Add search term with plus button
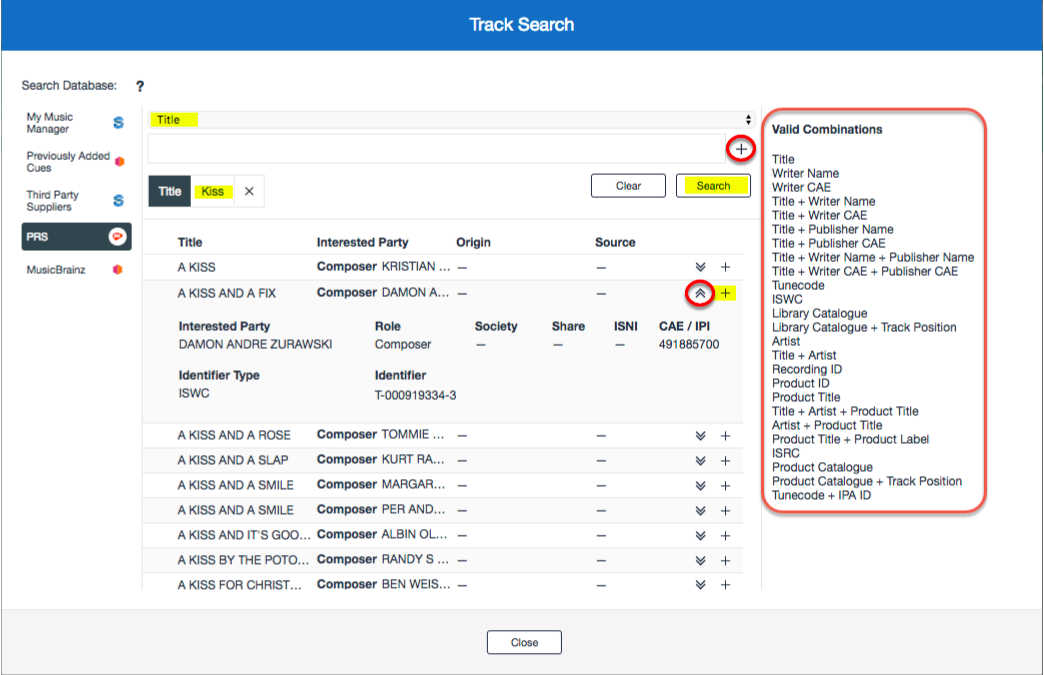1044x675 pixels. click(741, 149)
